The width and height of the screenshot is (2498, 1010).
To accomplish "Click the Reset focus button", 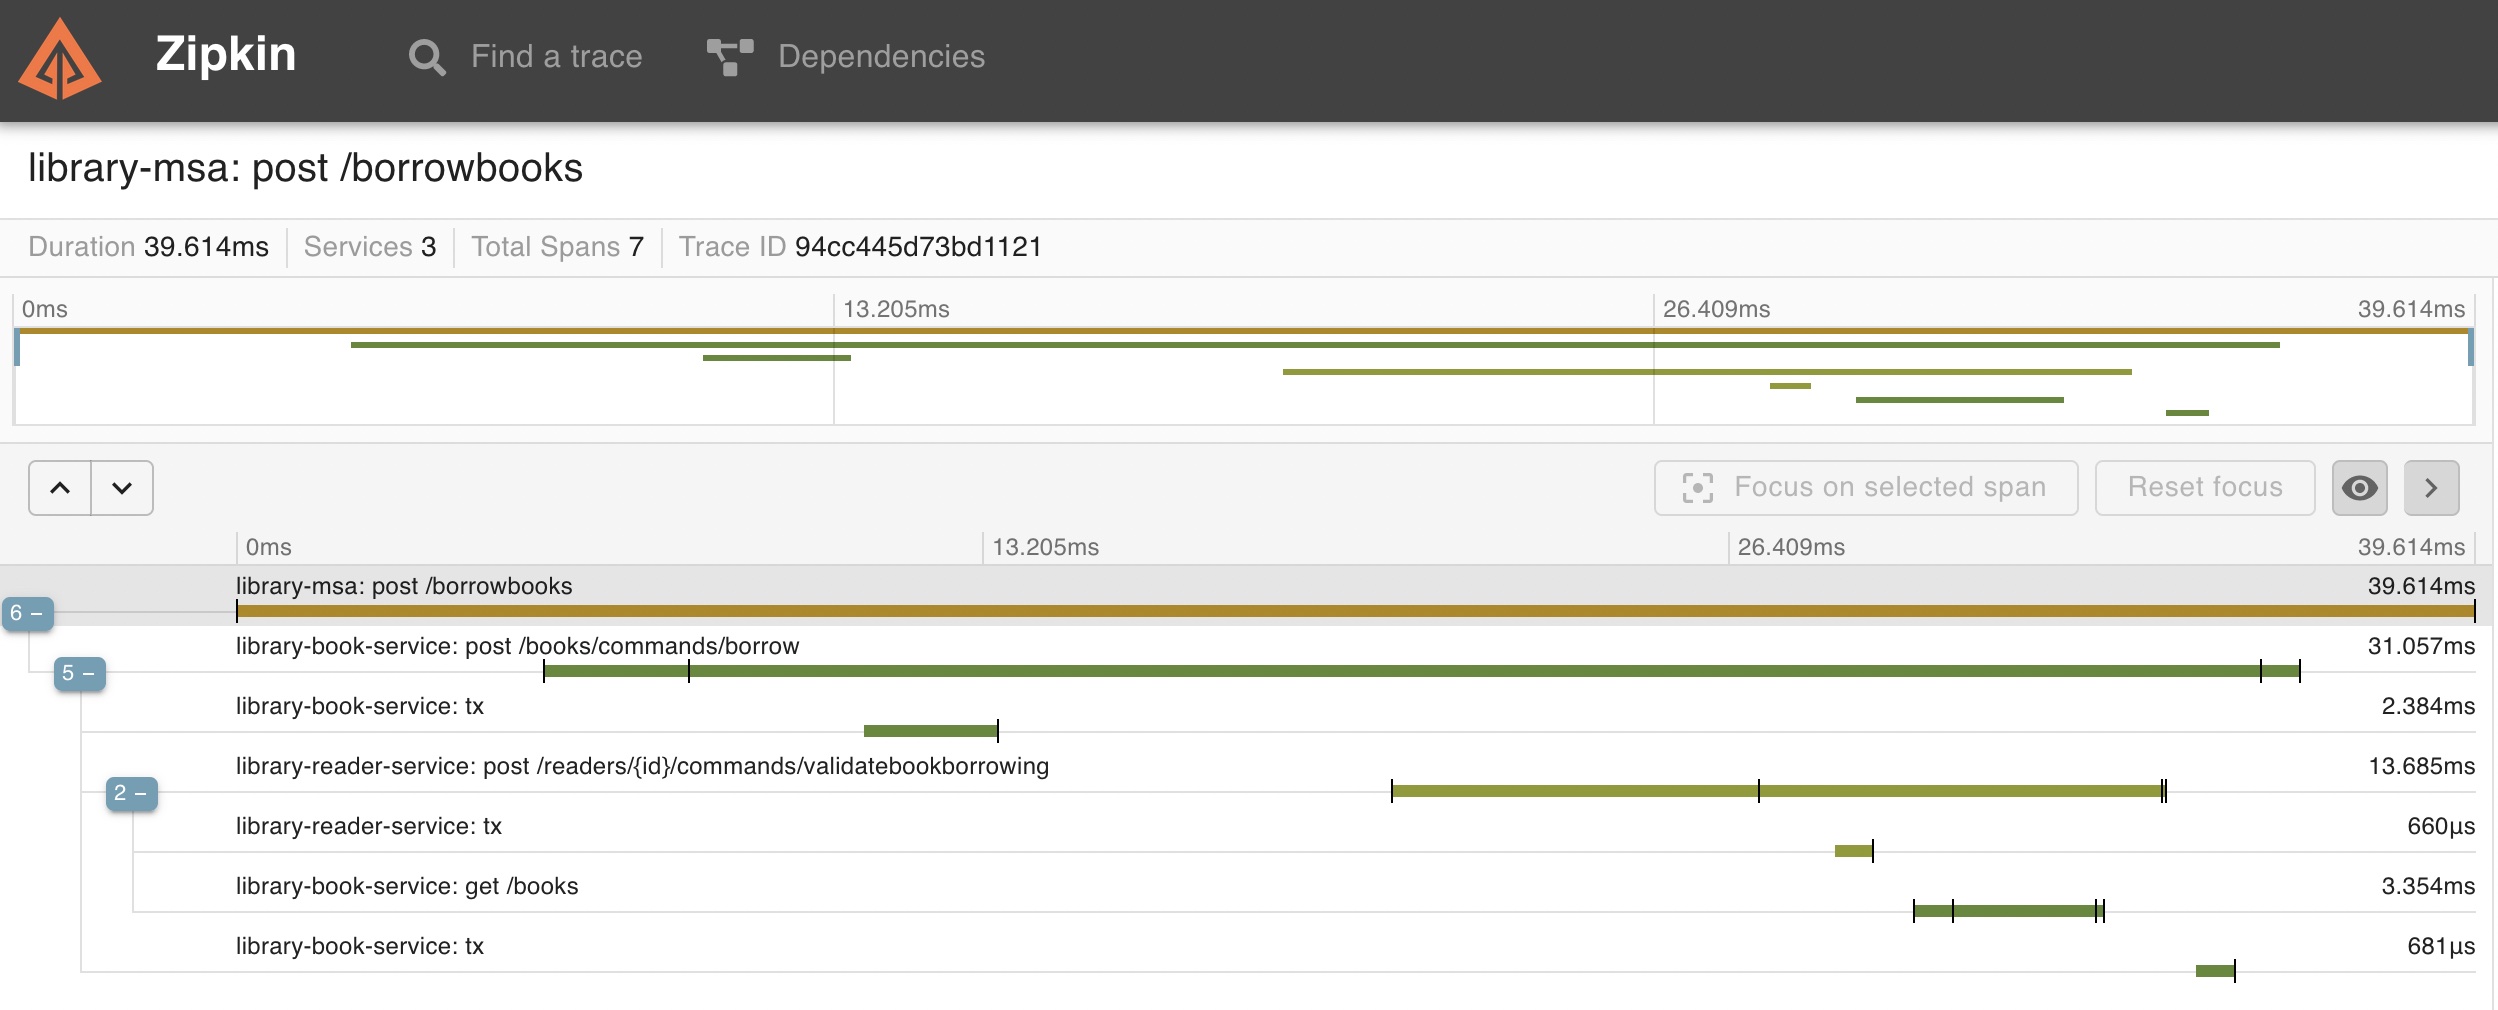I will click(x=2205, y=488).
